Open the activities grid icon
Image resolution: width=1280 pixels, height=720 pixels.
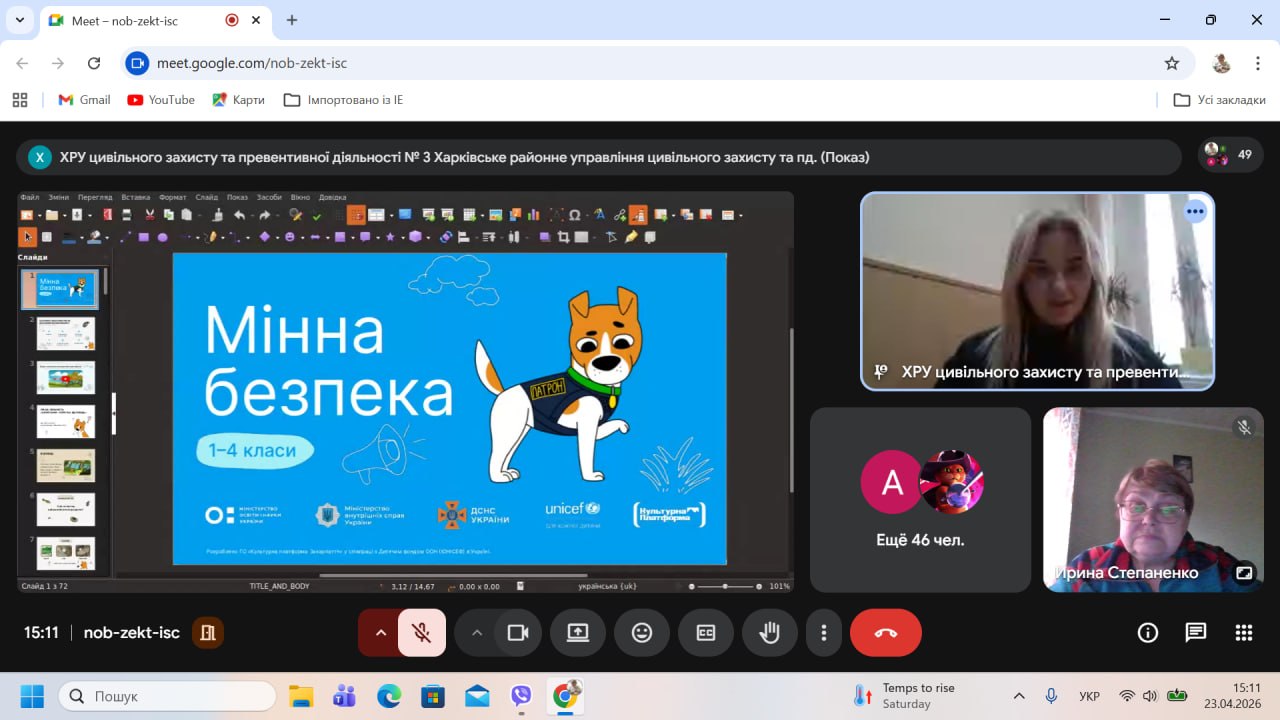(x=1243, y=632)
